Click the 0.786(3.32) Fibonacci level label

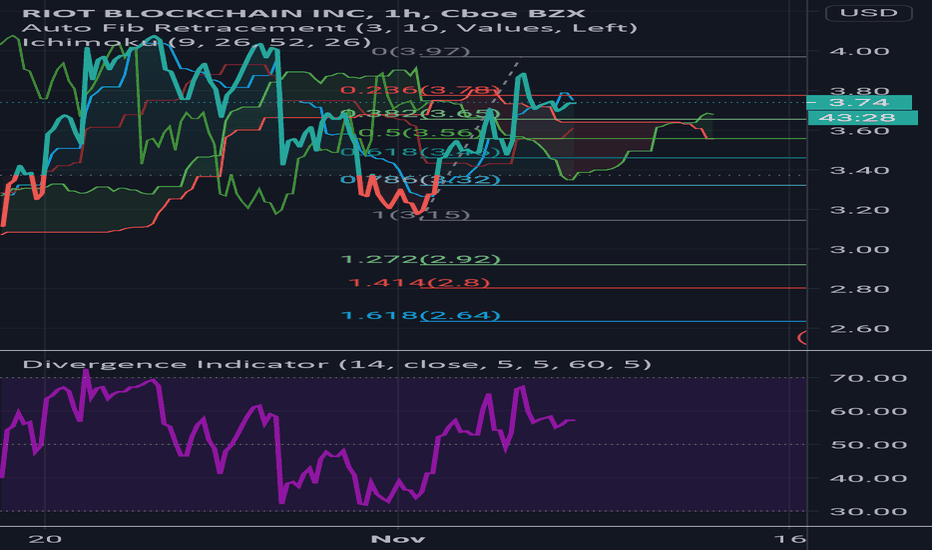pos(420,180)
